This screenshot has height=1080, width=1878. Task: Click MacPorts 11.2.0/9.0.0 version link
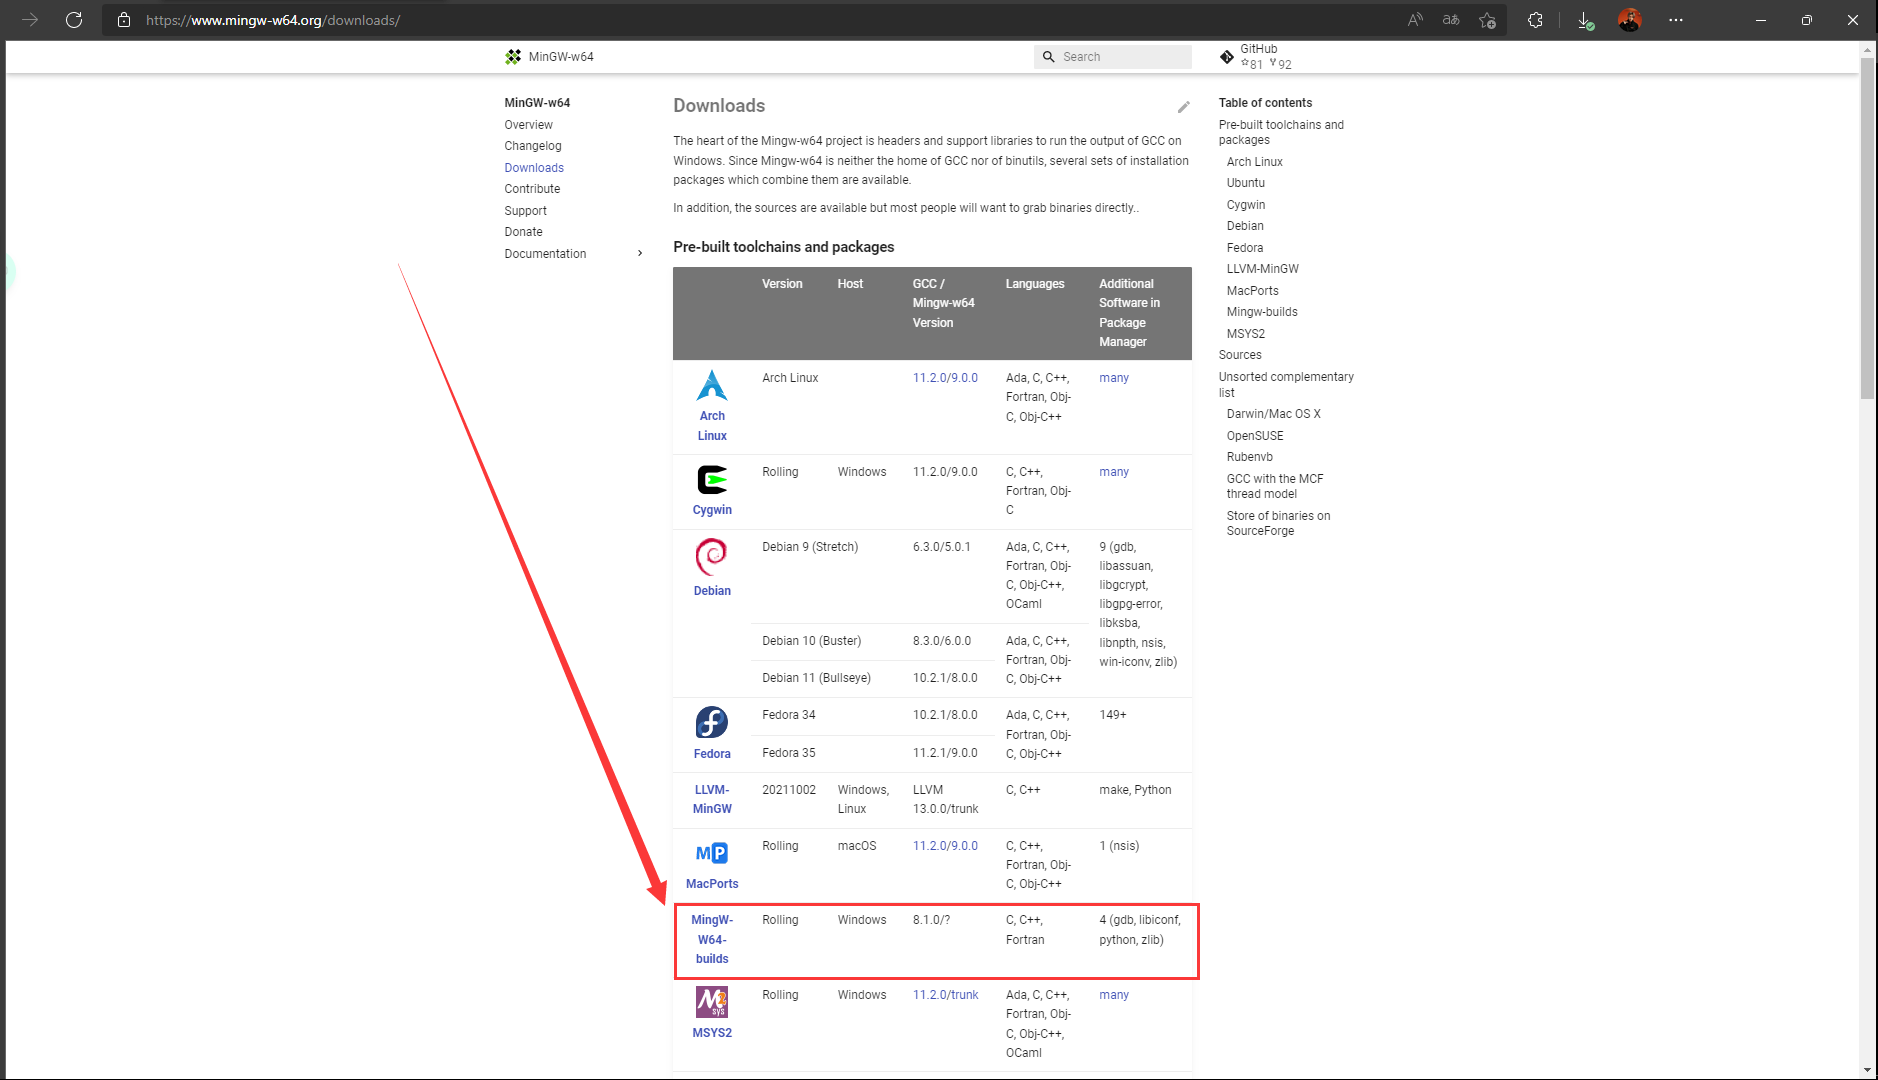[x=945, y=846]
